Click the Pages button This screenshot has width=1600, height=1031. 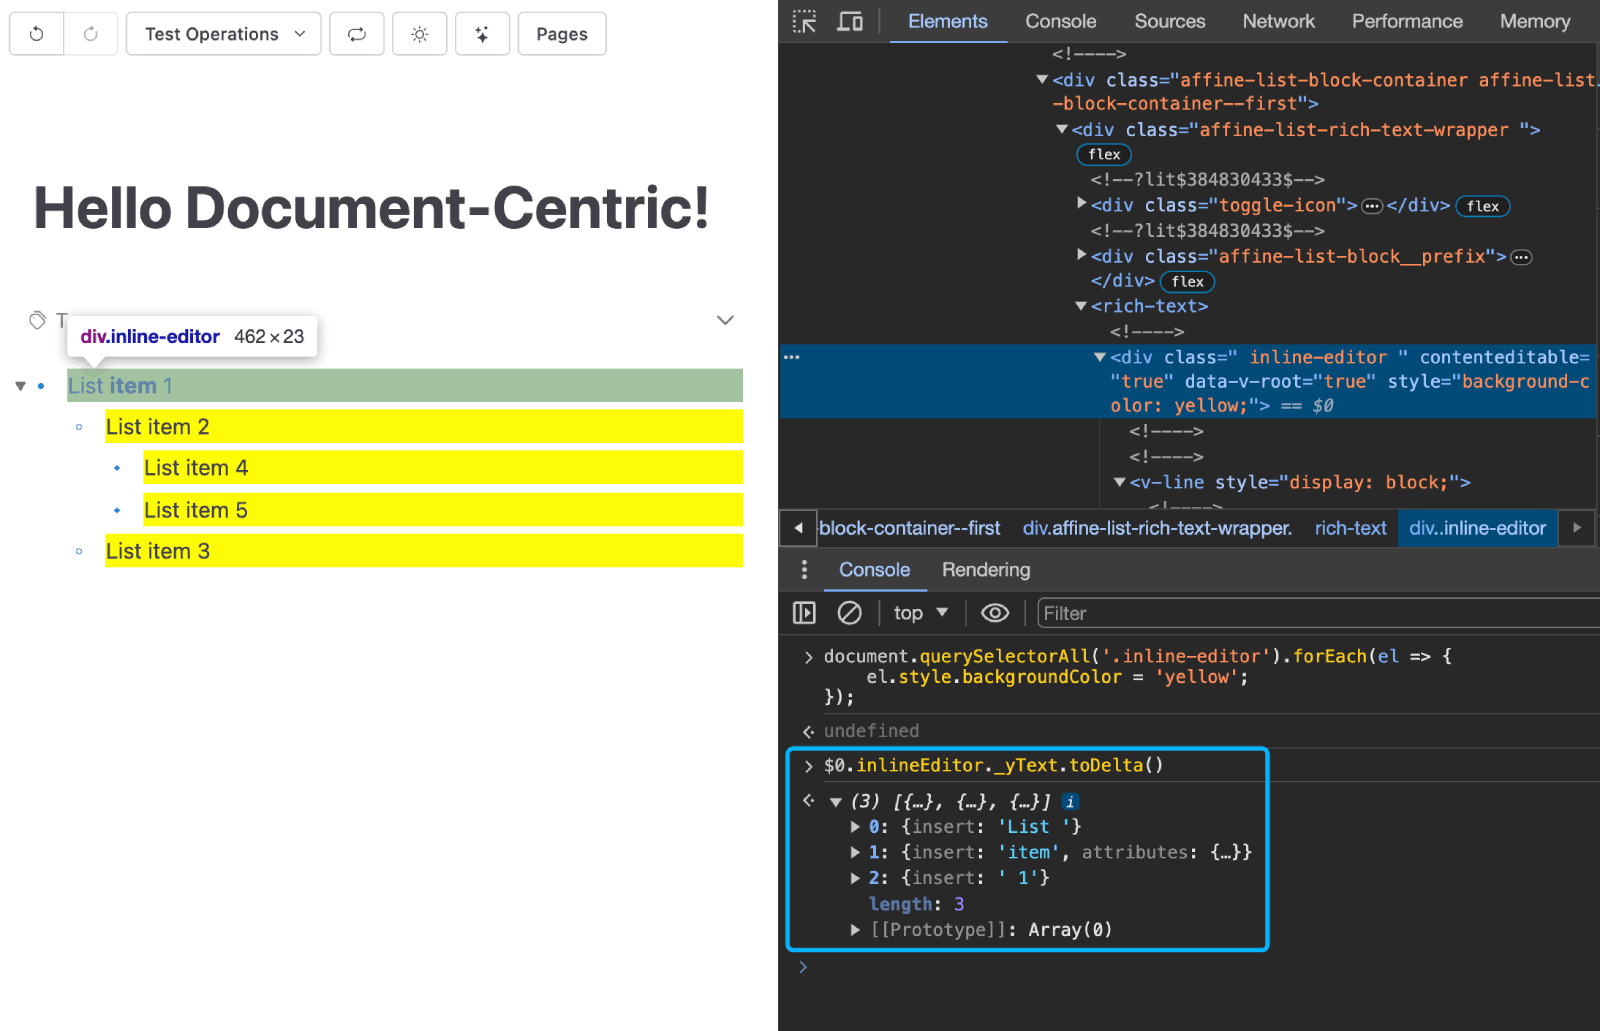tap(561, 33)
